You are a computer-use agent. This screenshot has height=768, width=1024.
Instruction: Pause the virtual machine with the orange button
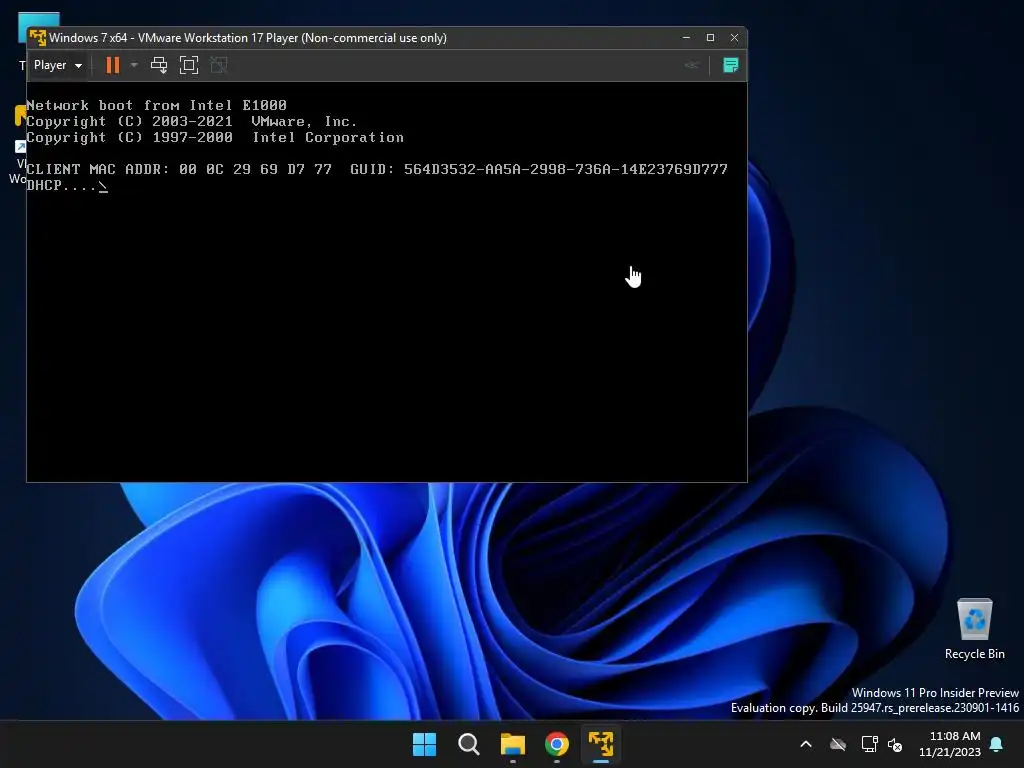pos(113,65)
